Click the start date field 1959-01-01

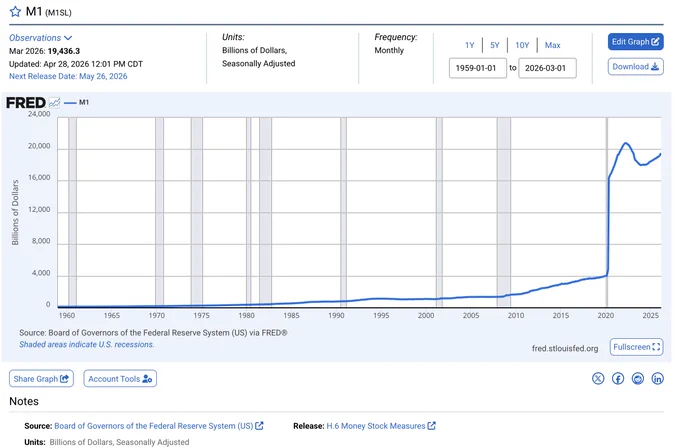click(477, 68)
